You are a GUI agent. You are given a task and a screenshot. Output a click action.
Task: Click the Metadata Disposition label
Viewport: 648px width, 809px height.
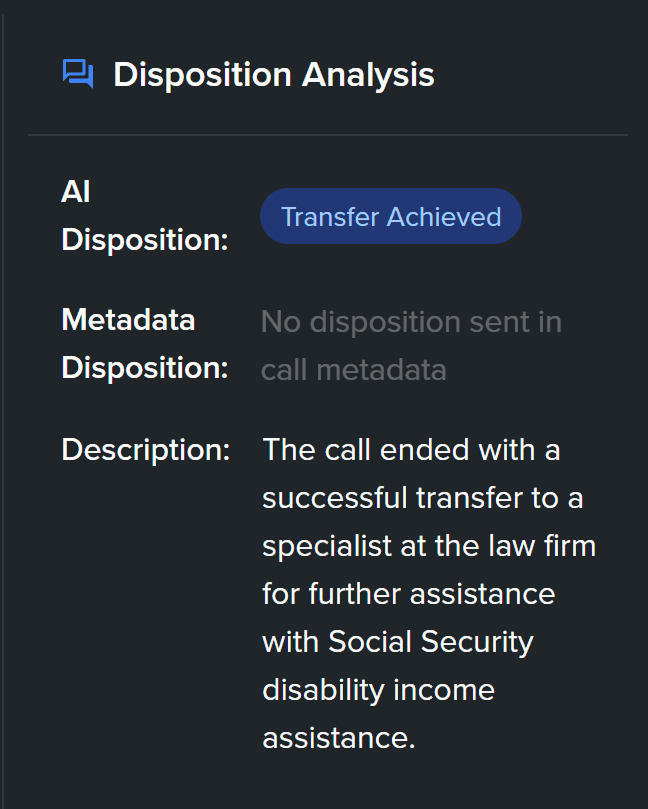(144, 344)
